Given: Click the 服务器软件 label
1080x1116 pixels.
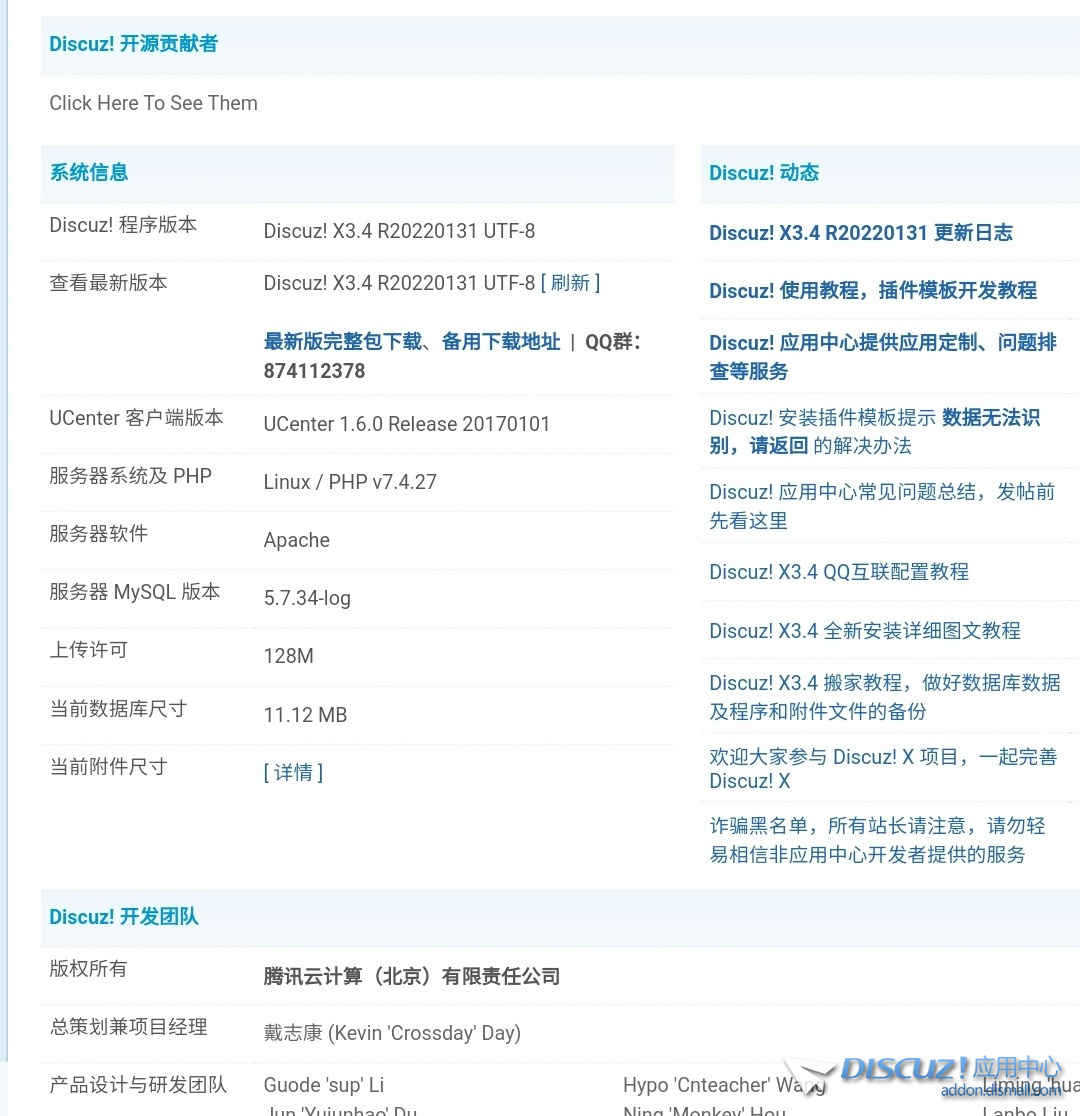Looking at the screenshot, I should 98,533.
